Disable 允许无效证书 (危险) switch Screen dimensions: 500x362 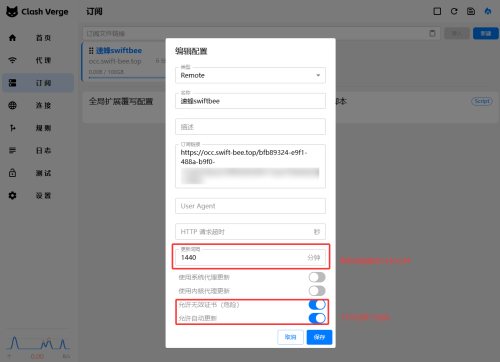(x=317, y=305)
